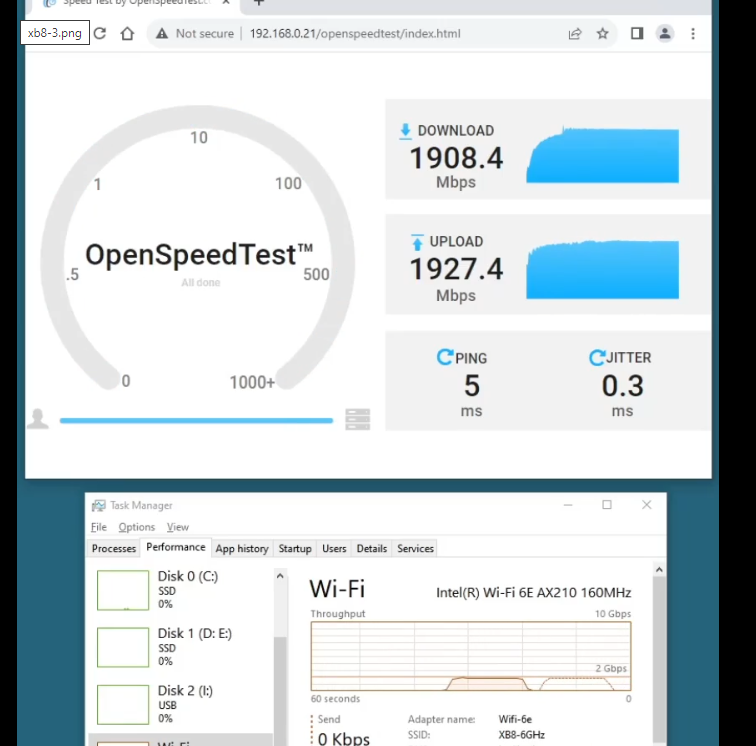Click the Wi-Fi 6E AX210 adapter label
Viewport: 756px width, 746px height.
[x=534, y=592]
